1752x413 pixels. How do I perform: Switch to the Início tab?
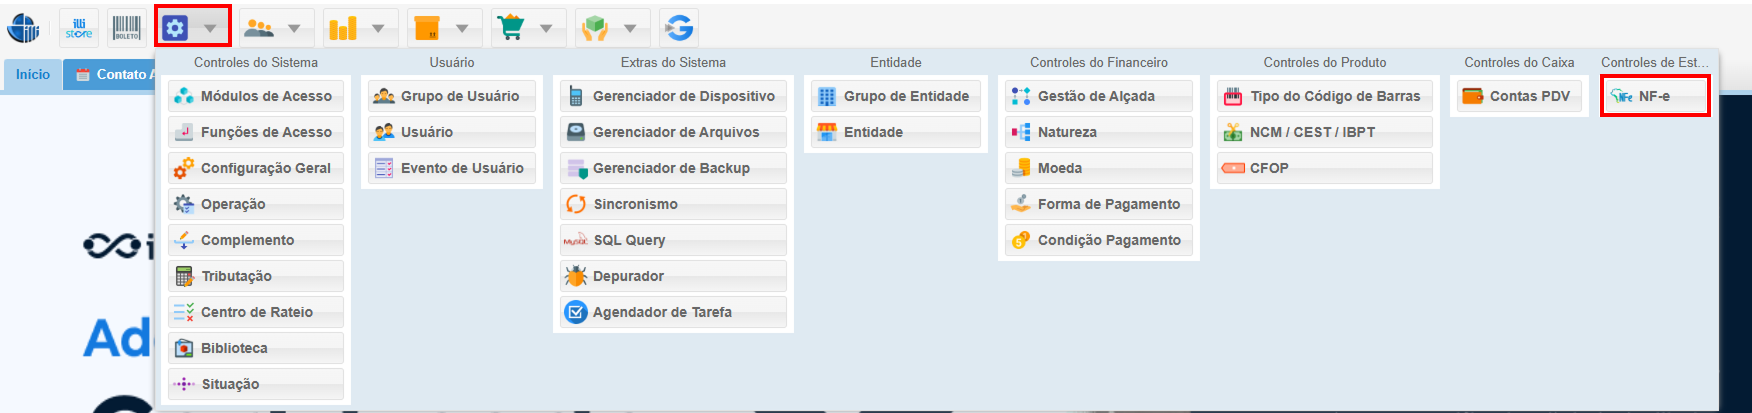[x=33, y=75]
